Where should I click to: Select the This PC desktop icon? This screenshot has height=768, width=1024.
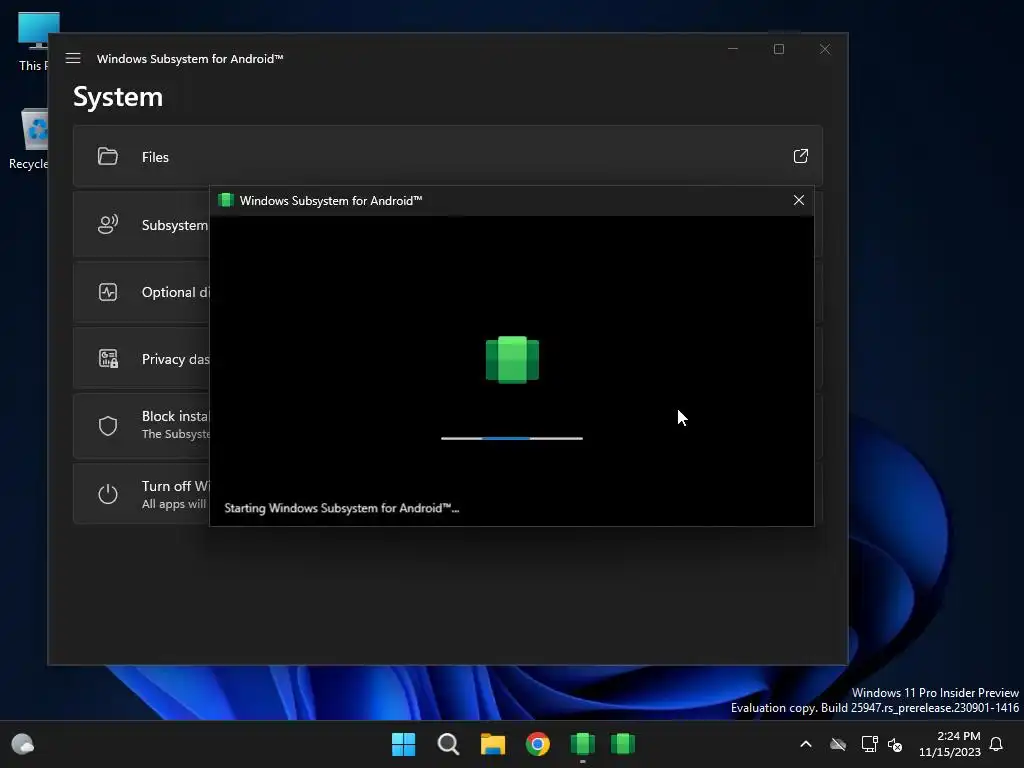click(x=37, y=41)
